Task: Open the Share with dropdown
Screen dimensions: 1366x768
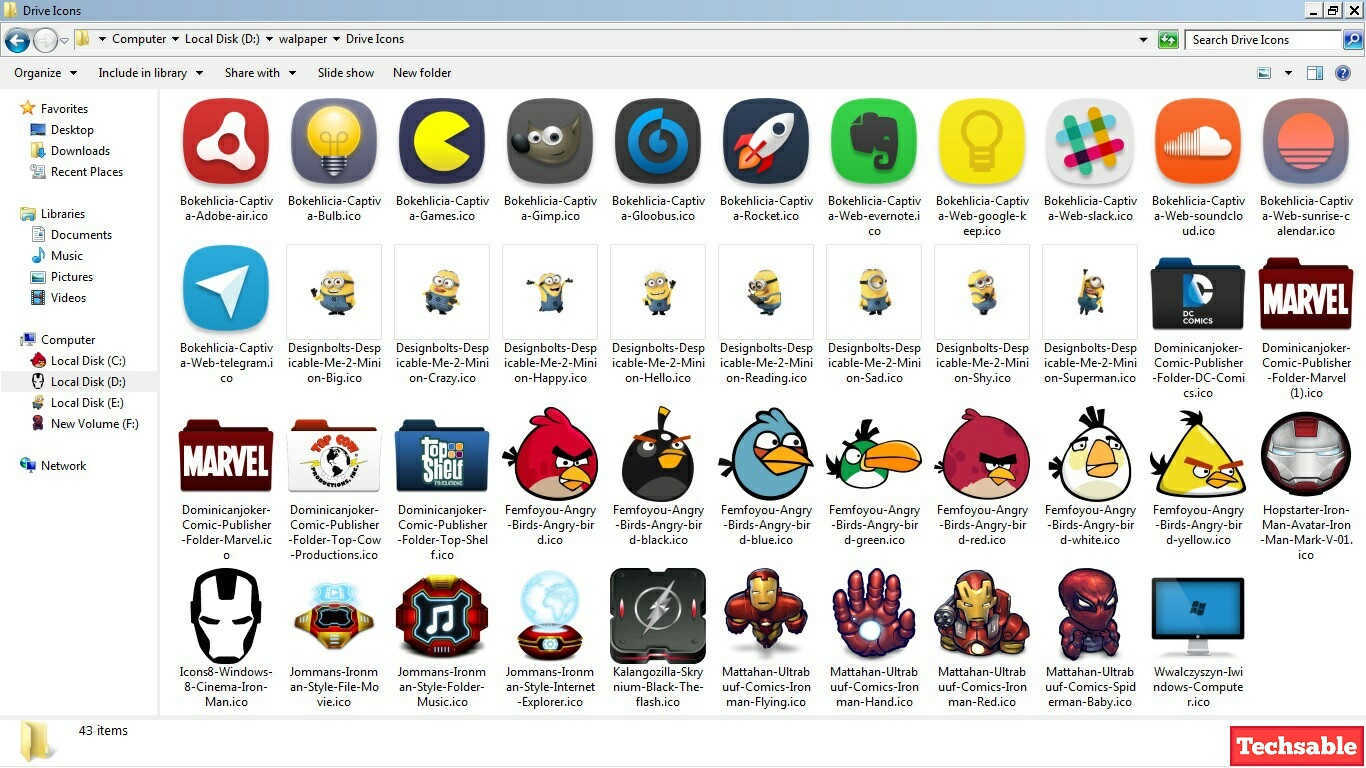Action: pos(260,73)
